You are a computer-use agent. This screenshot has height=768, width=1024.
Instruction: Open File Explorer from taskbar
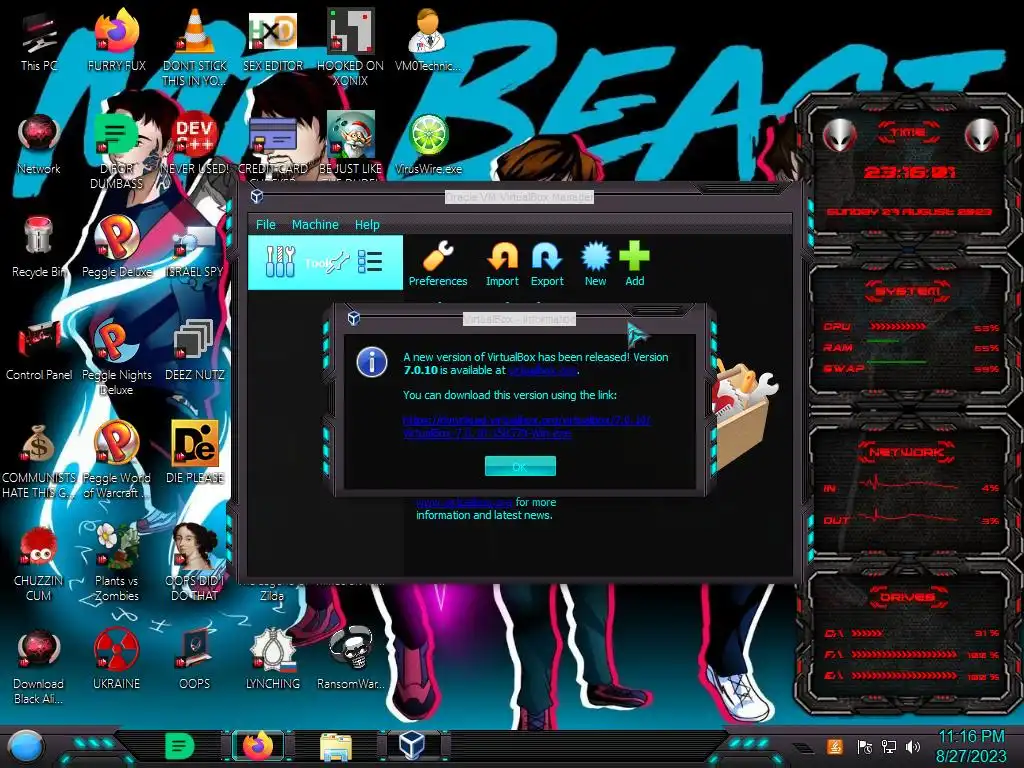[336, 746]
